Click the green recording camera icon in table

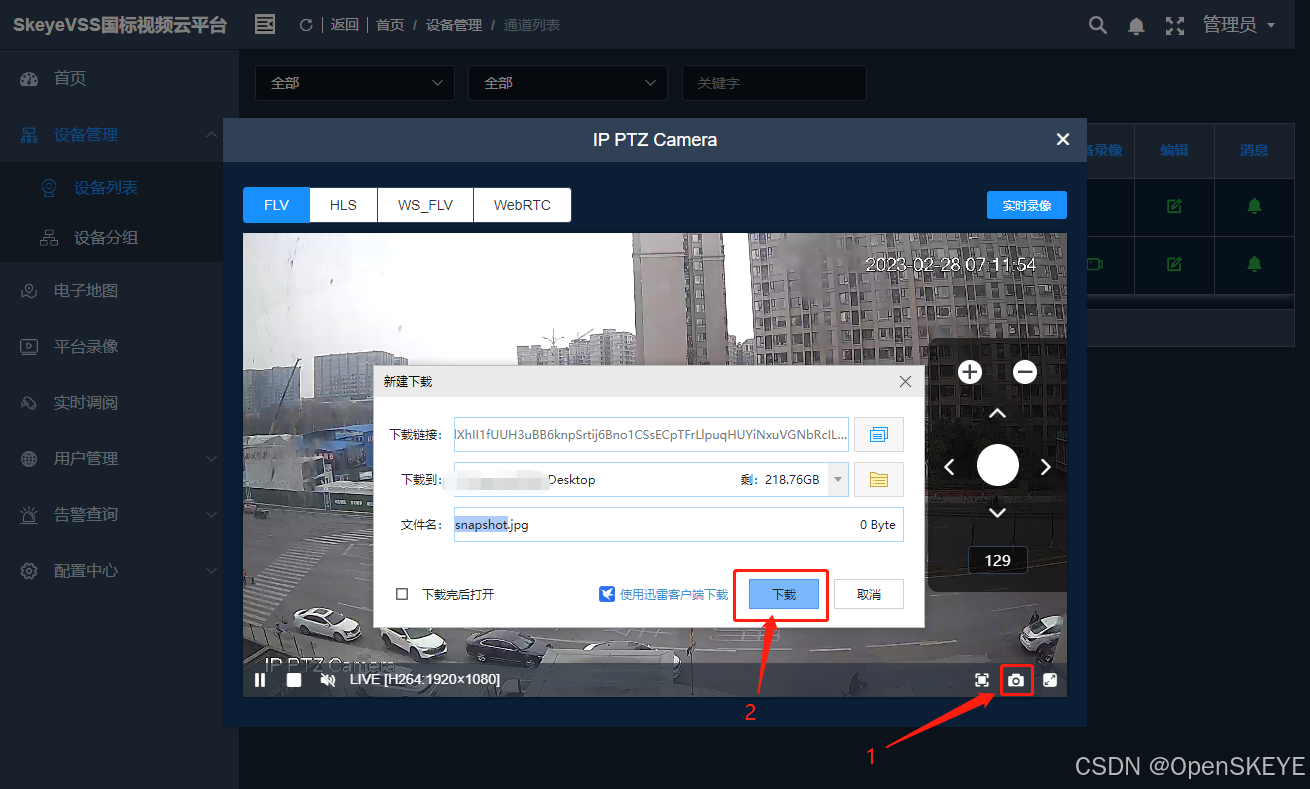click(1094, 264)
